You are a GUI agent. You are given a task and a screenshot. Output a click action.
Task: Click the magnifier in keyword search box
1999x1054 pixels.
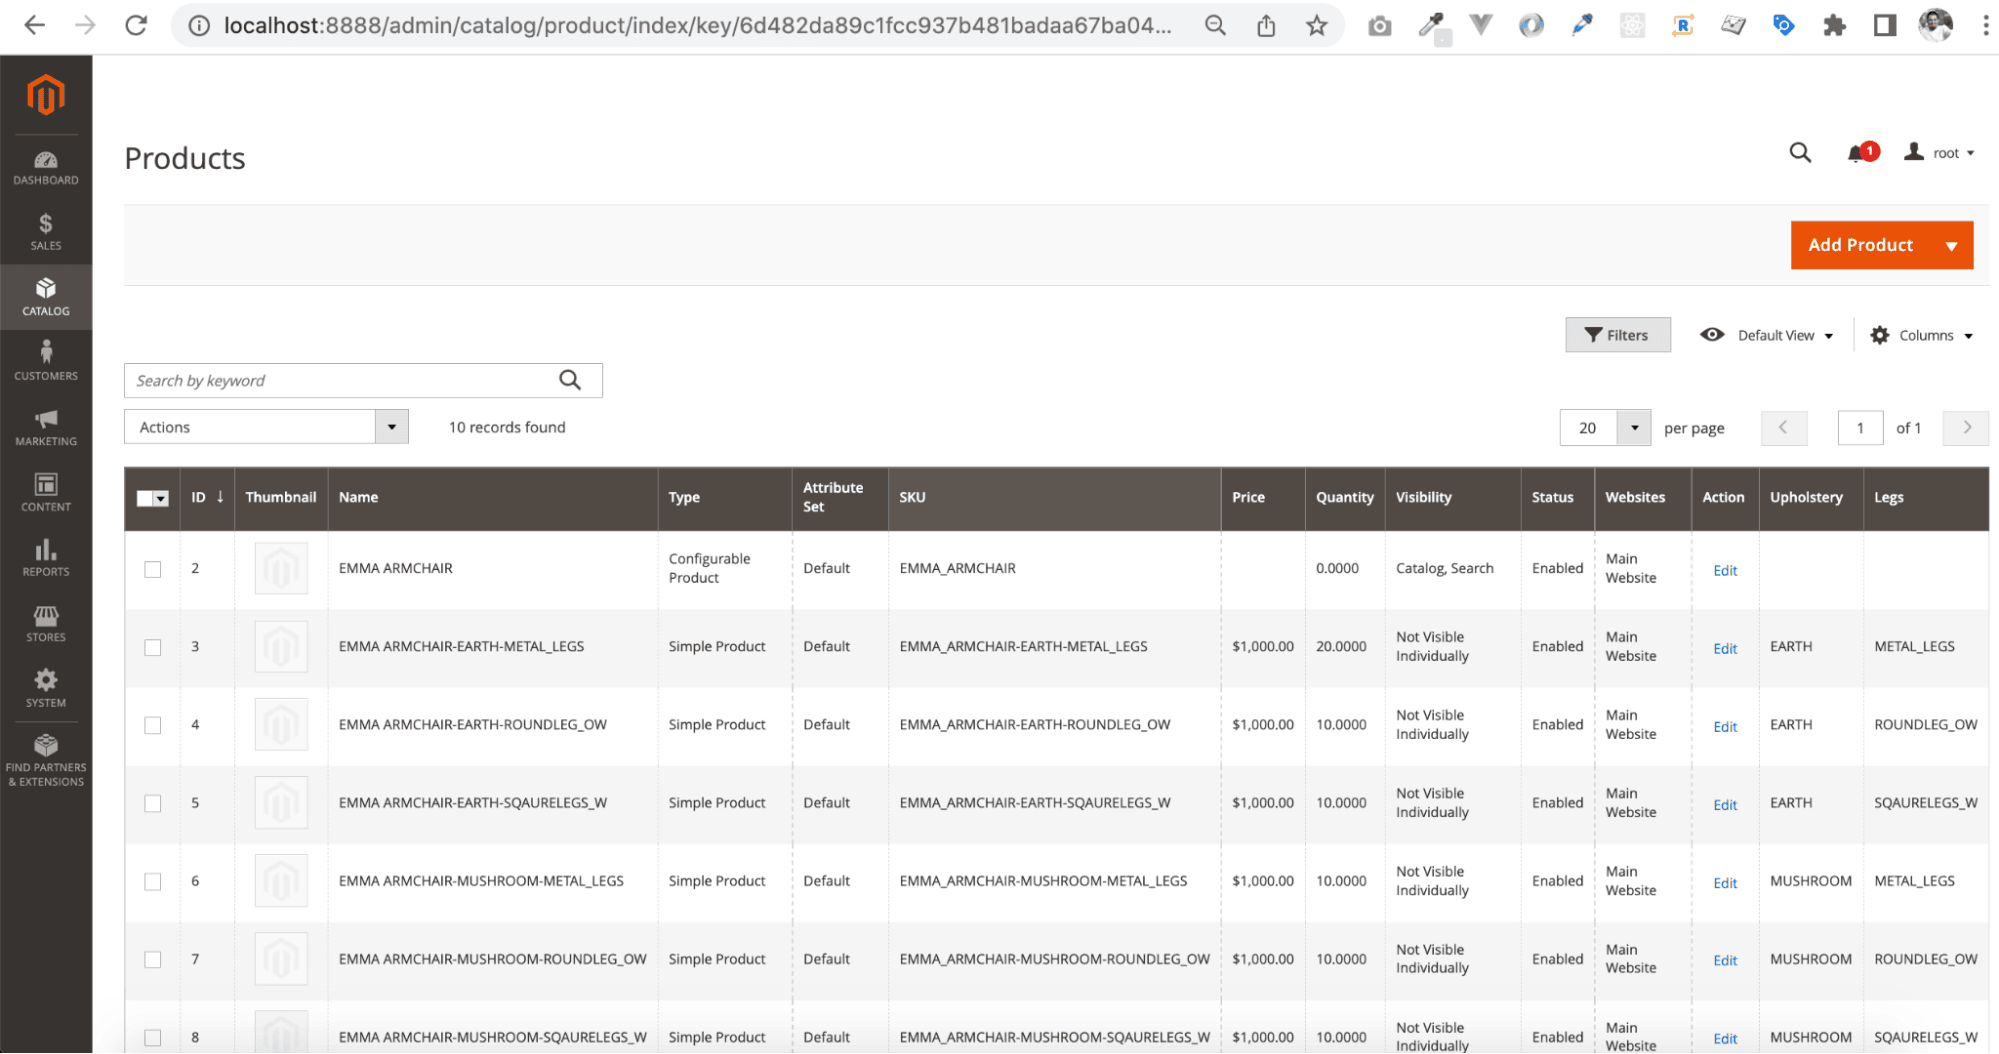570,380
